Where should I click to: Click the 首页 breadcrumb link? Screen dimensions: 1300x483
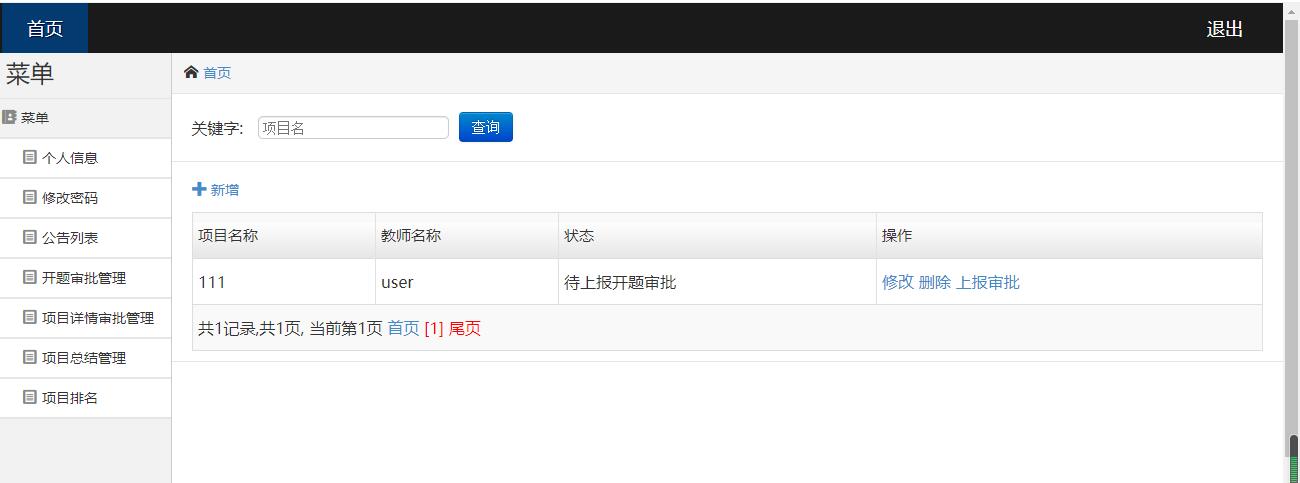217,73
